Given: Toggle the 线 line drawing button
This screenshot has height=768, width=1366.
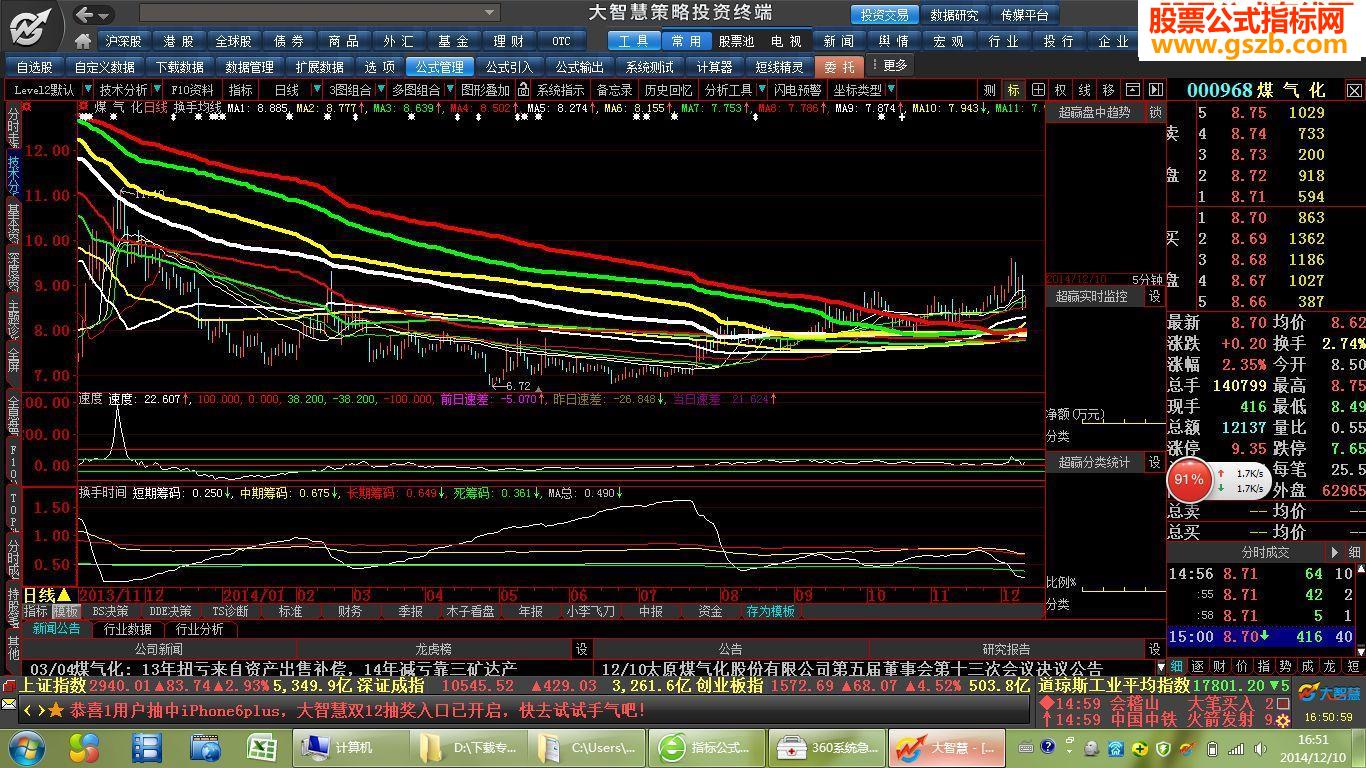Looking at the screenshot, I should 1085,90.
